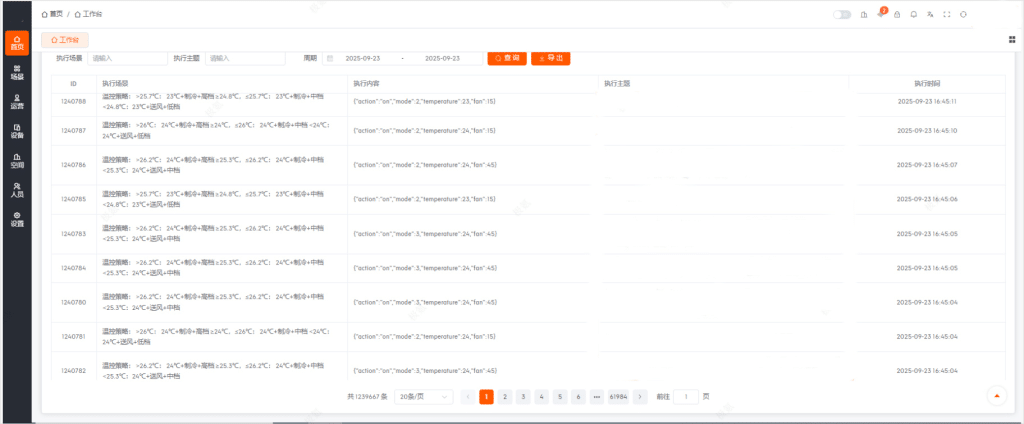
Task: Open the 人员 sidebar section
Action: click(17, 190)
